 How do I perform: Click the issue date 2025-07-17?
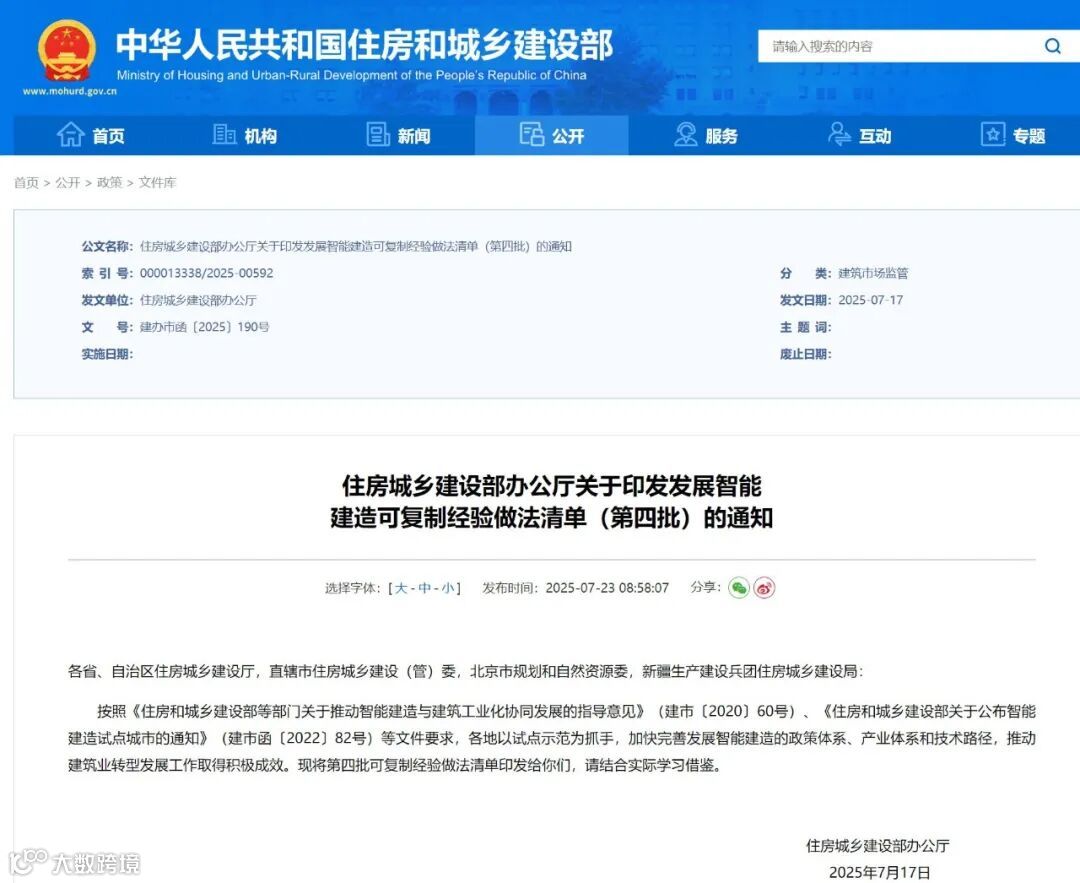[871, 300]
